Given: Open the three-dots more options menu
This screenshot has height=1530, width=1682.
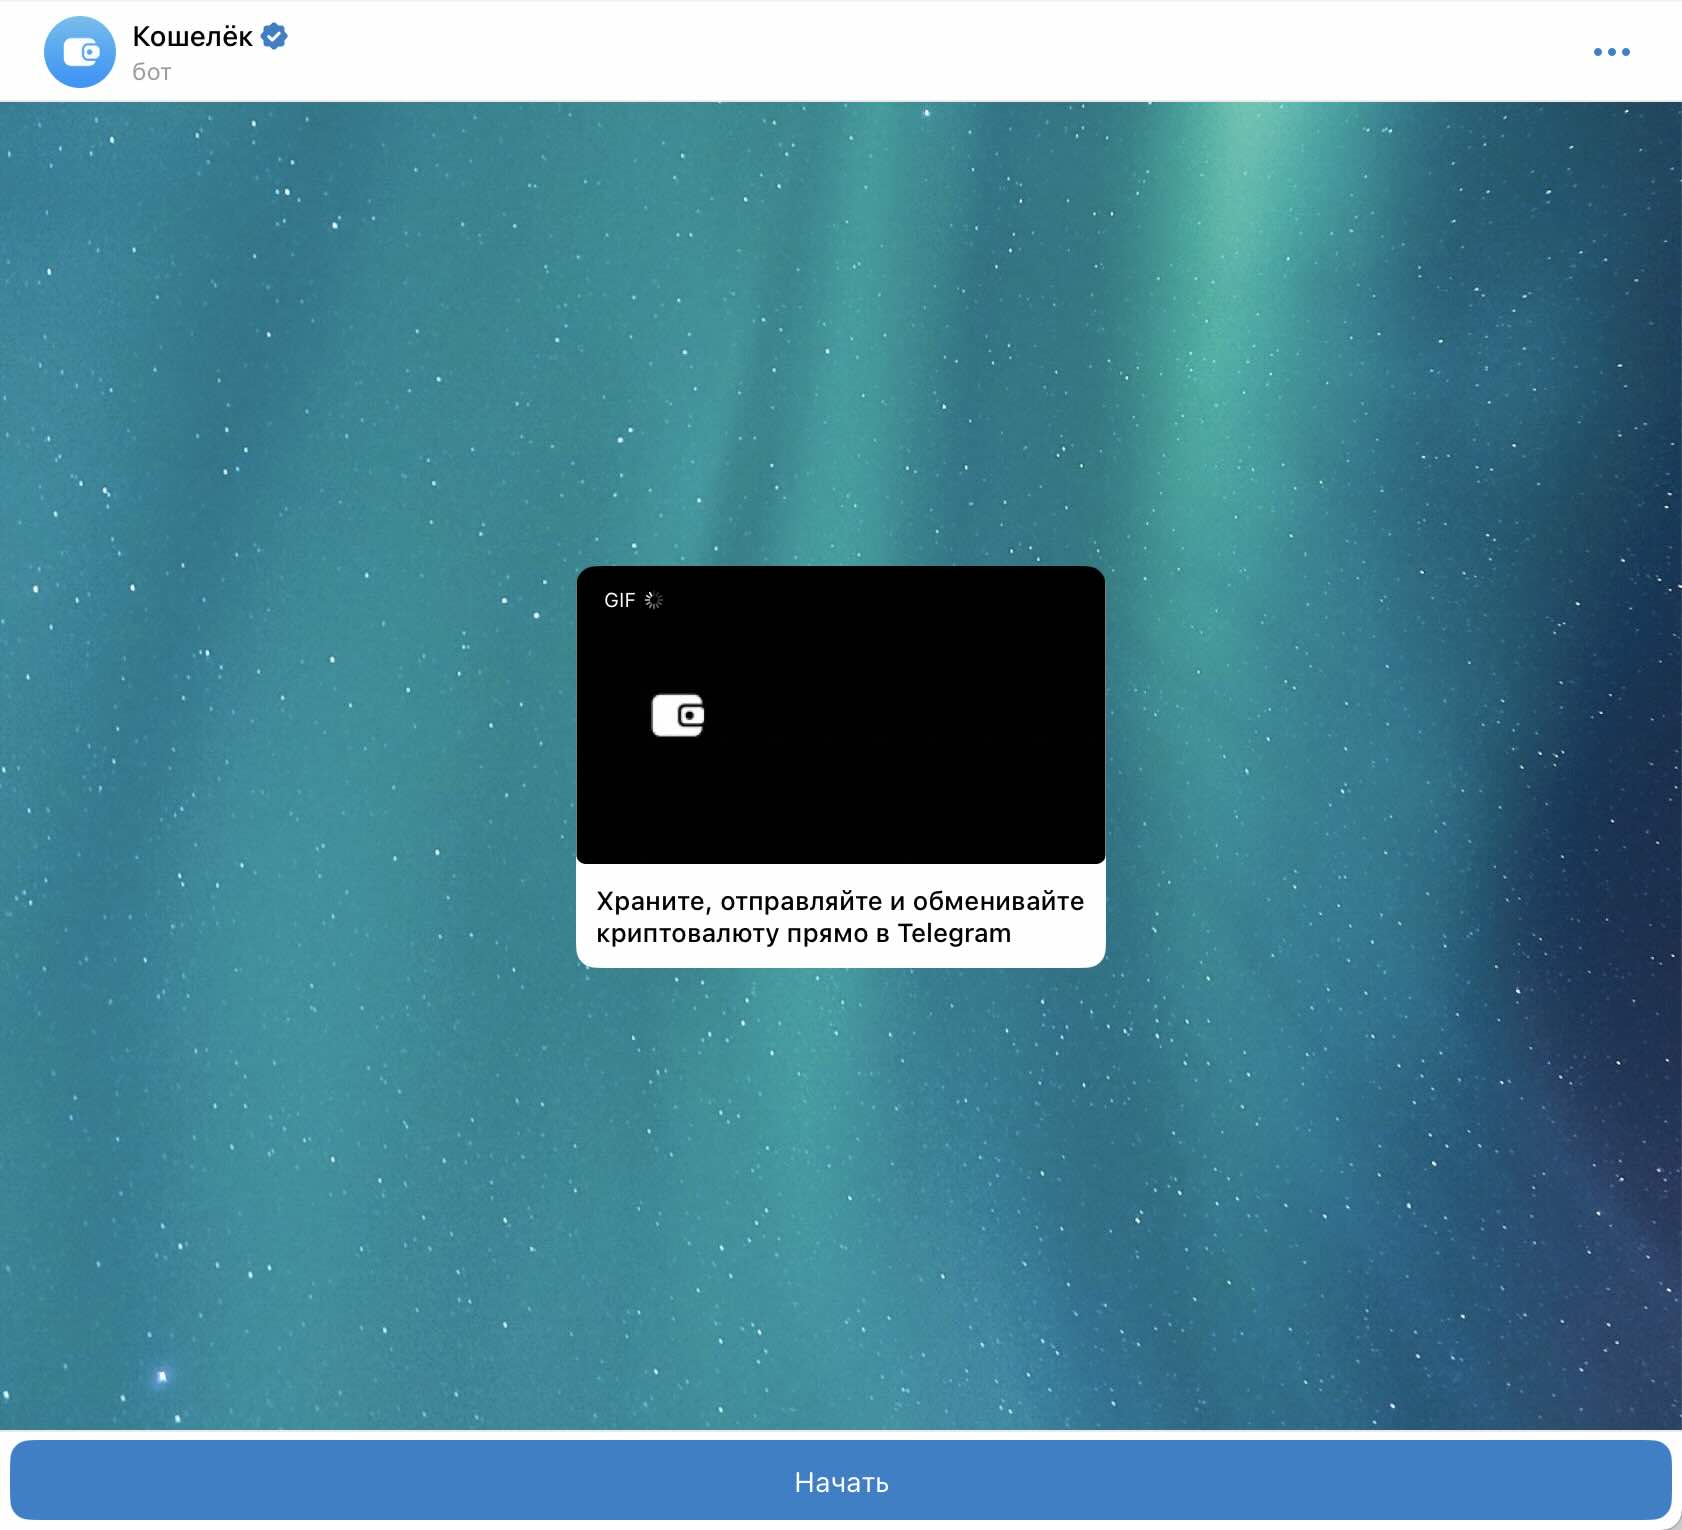Looking at the screenshot, I should (x=1611, y=52).
